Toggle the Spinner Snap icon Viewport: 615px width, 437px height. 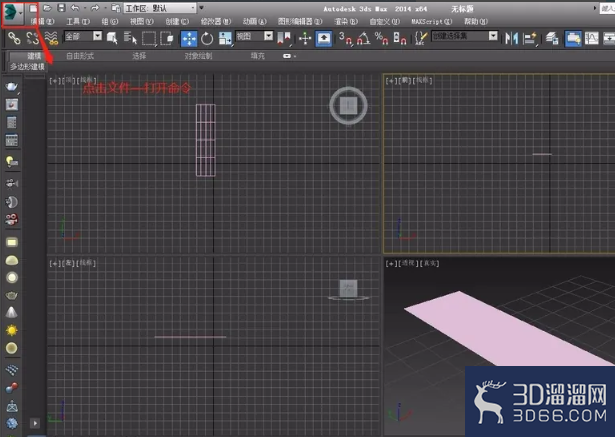click(399, 38)
